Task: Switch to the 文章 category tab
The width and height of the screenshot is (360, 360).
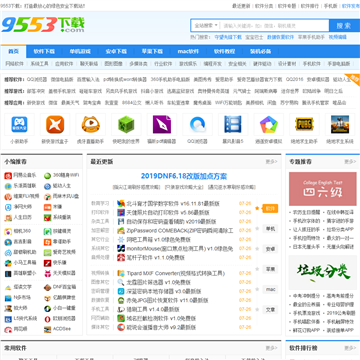Action: point(270,310)
